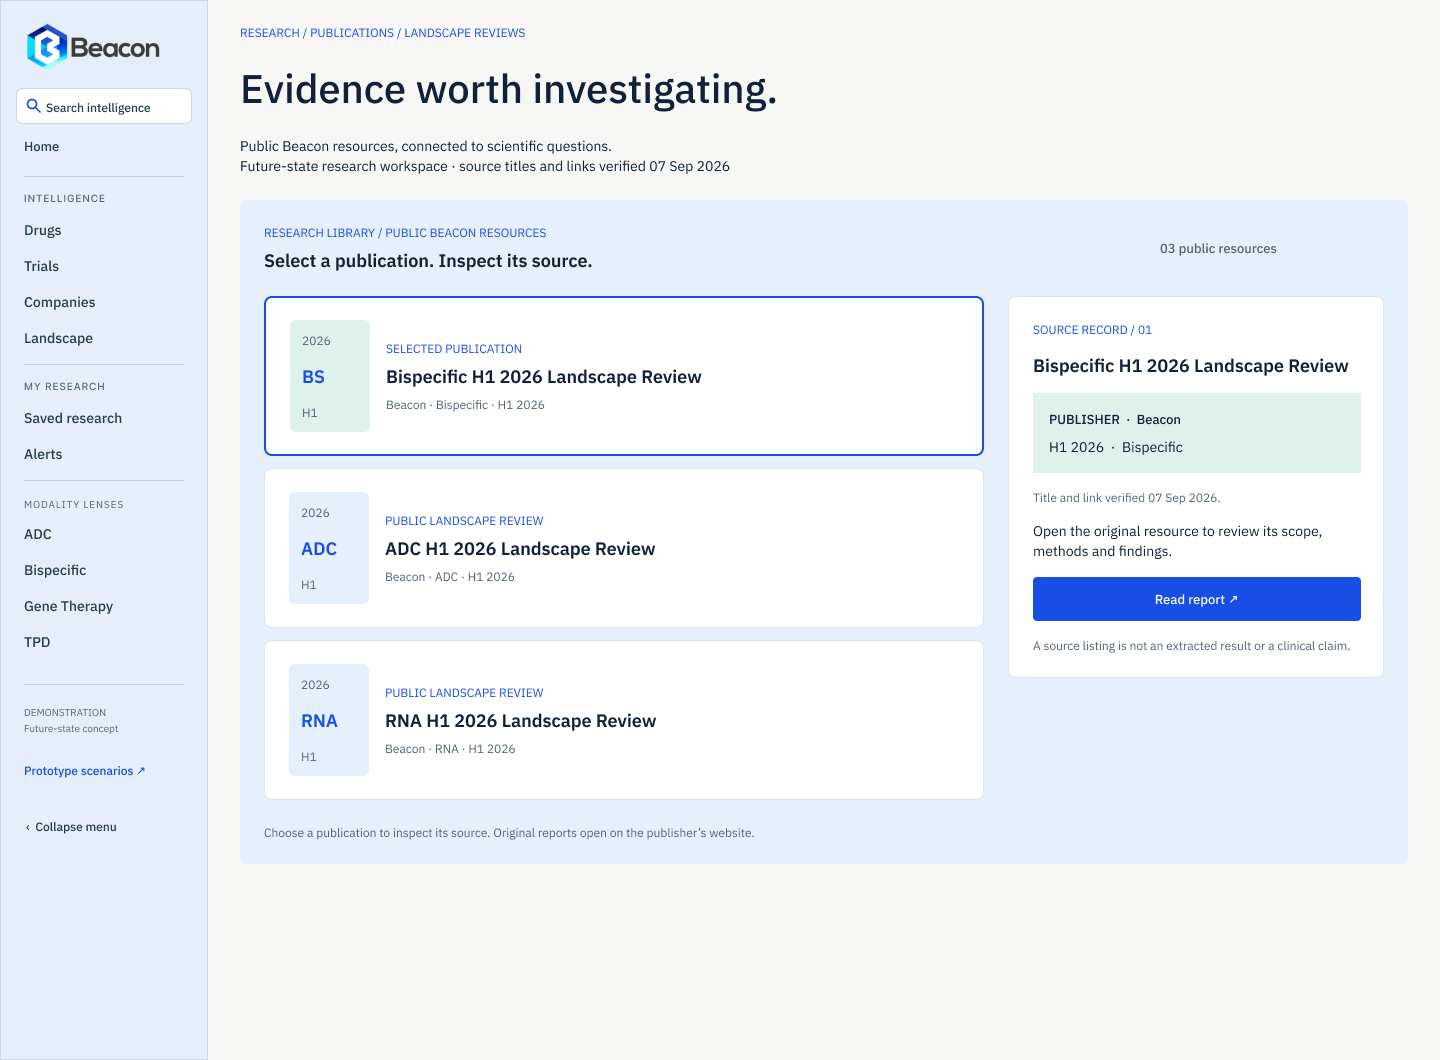
Task: Collapse the sidebar menu
Action: click(71, 827)
